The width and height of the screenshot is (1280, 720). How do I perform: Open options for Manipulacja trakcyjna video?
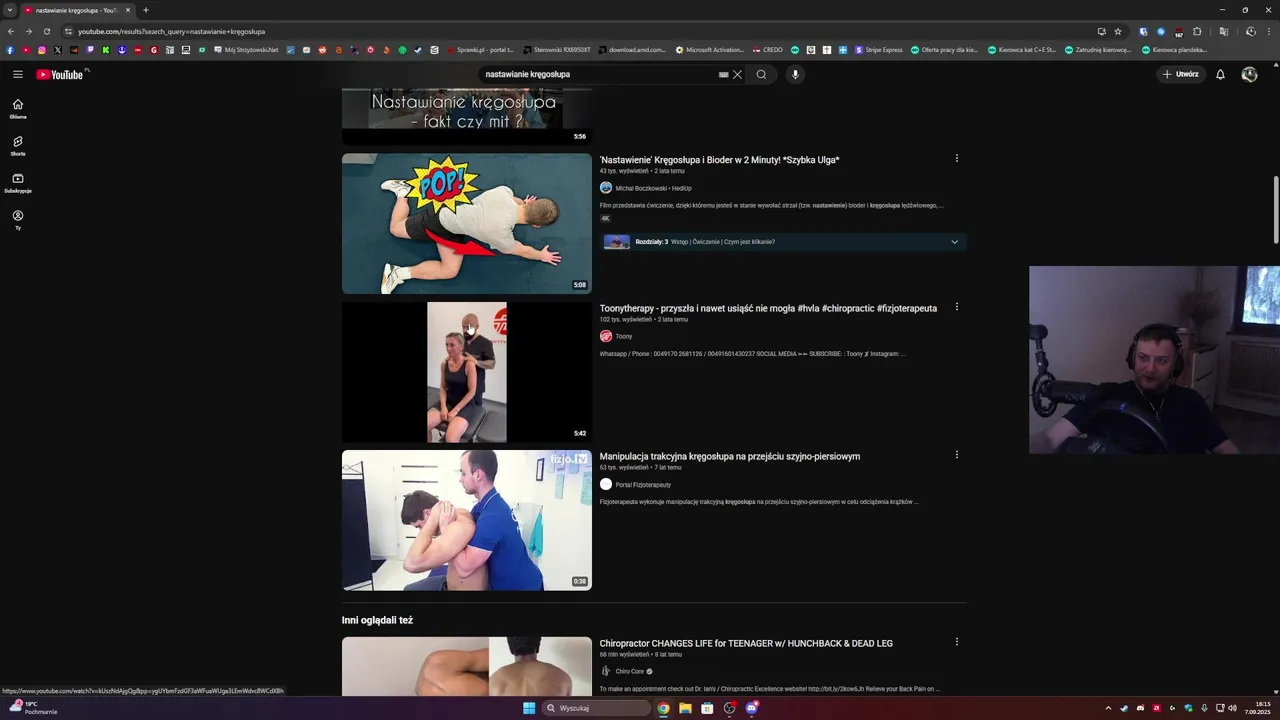[x=957, y=455]
